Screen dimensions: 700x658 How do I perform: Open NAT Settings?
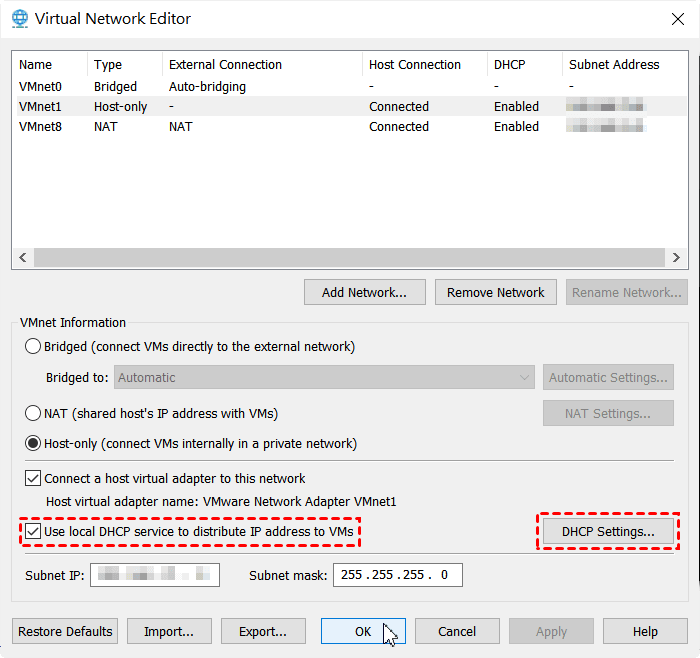click(x=608, y=413)
